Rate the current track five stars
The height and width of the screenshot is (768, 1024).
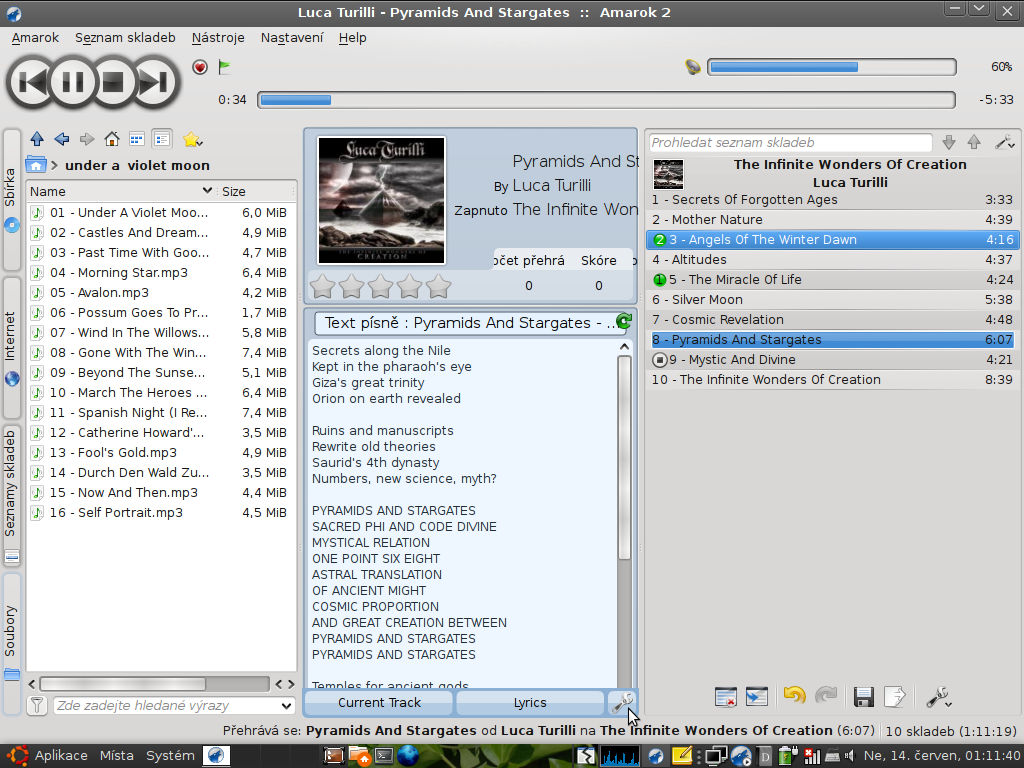(438, 286)
